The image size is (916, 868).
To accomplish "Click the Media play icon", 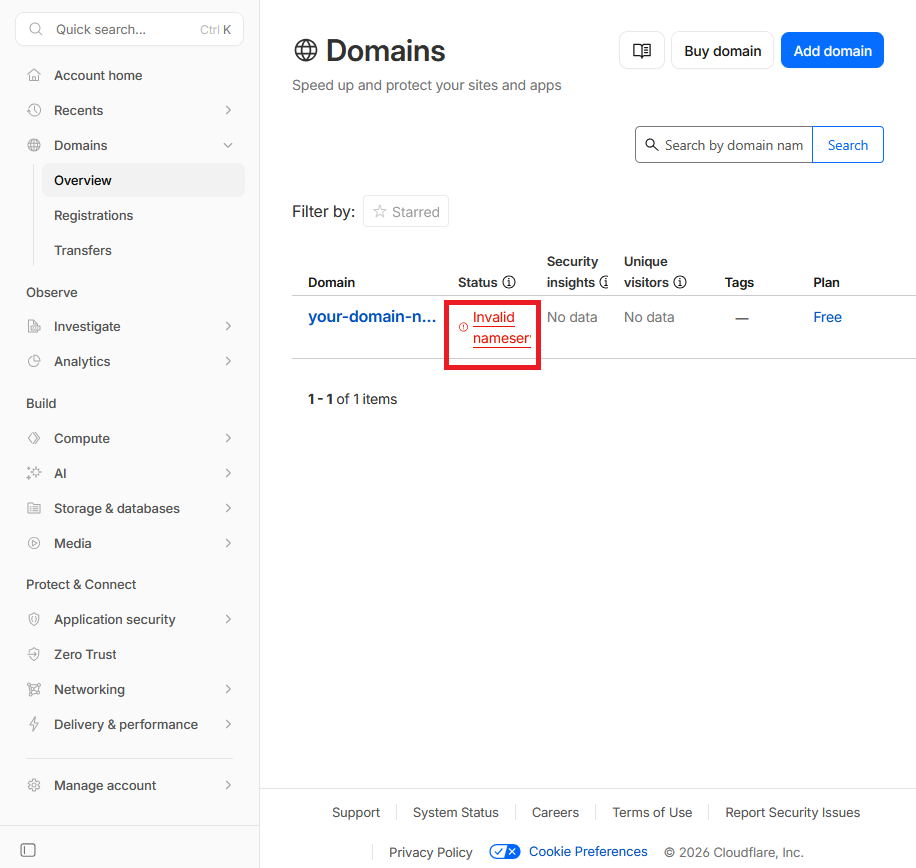I will [x=34, y=543].
